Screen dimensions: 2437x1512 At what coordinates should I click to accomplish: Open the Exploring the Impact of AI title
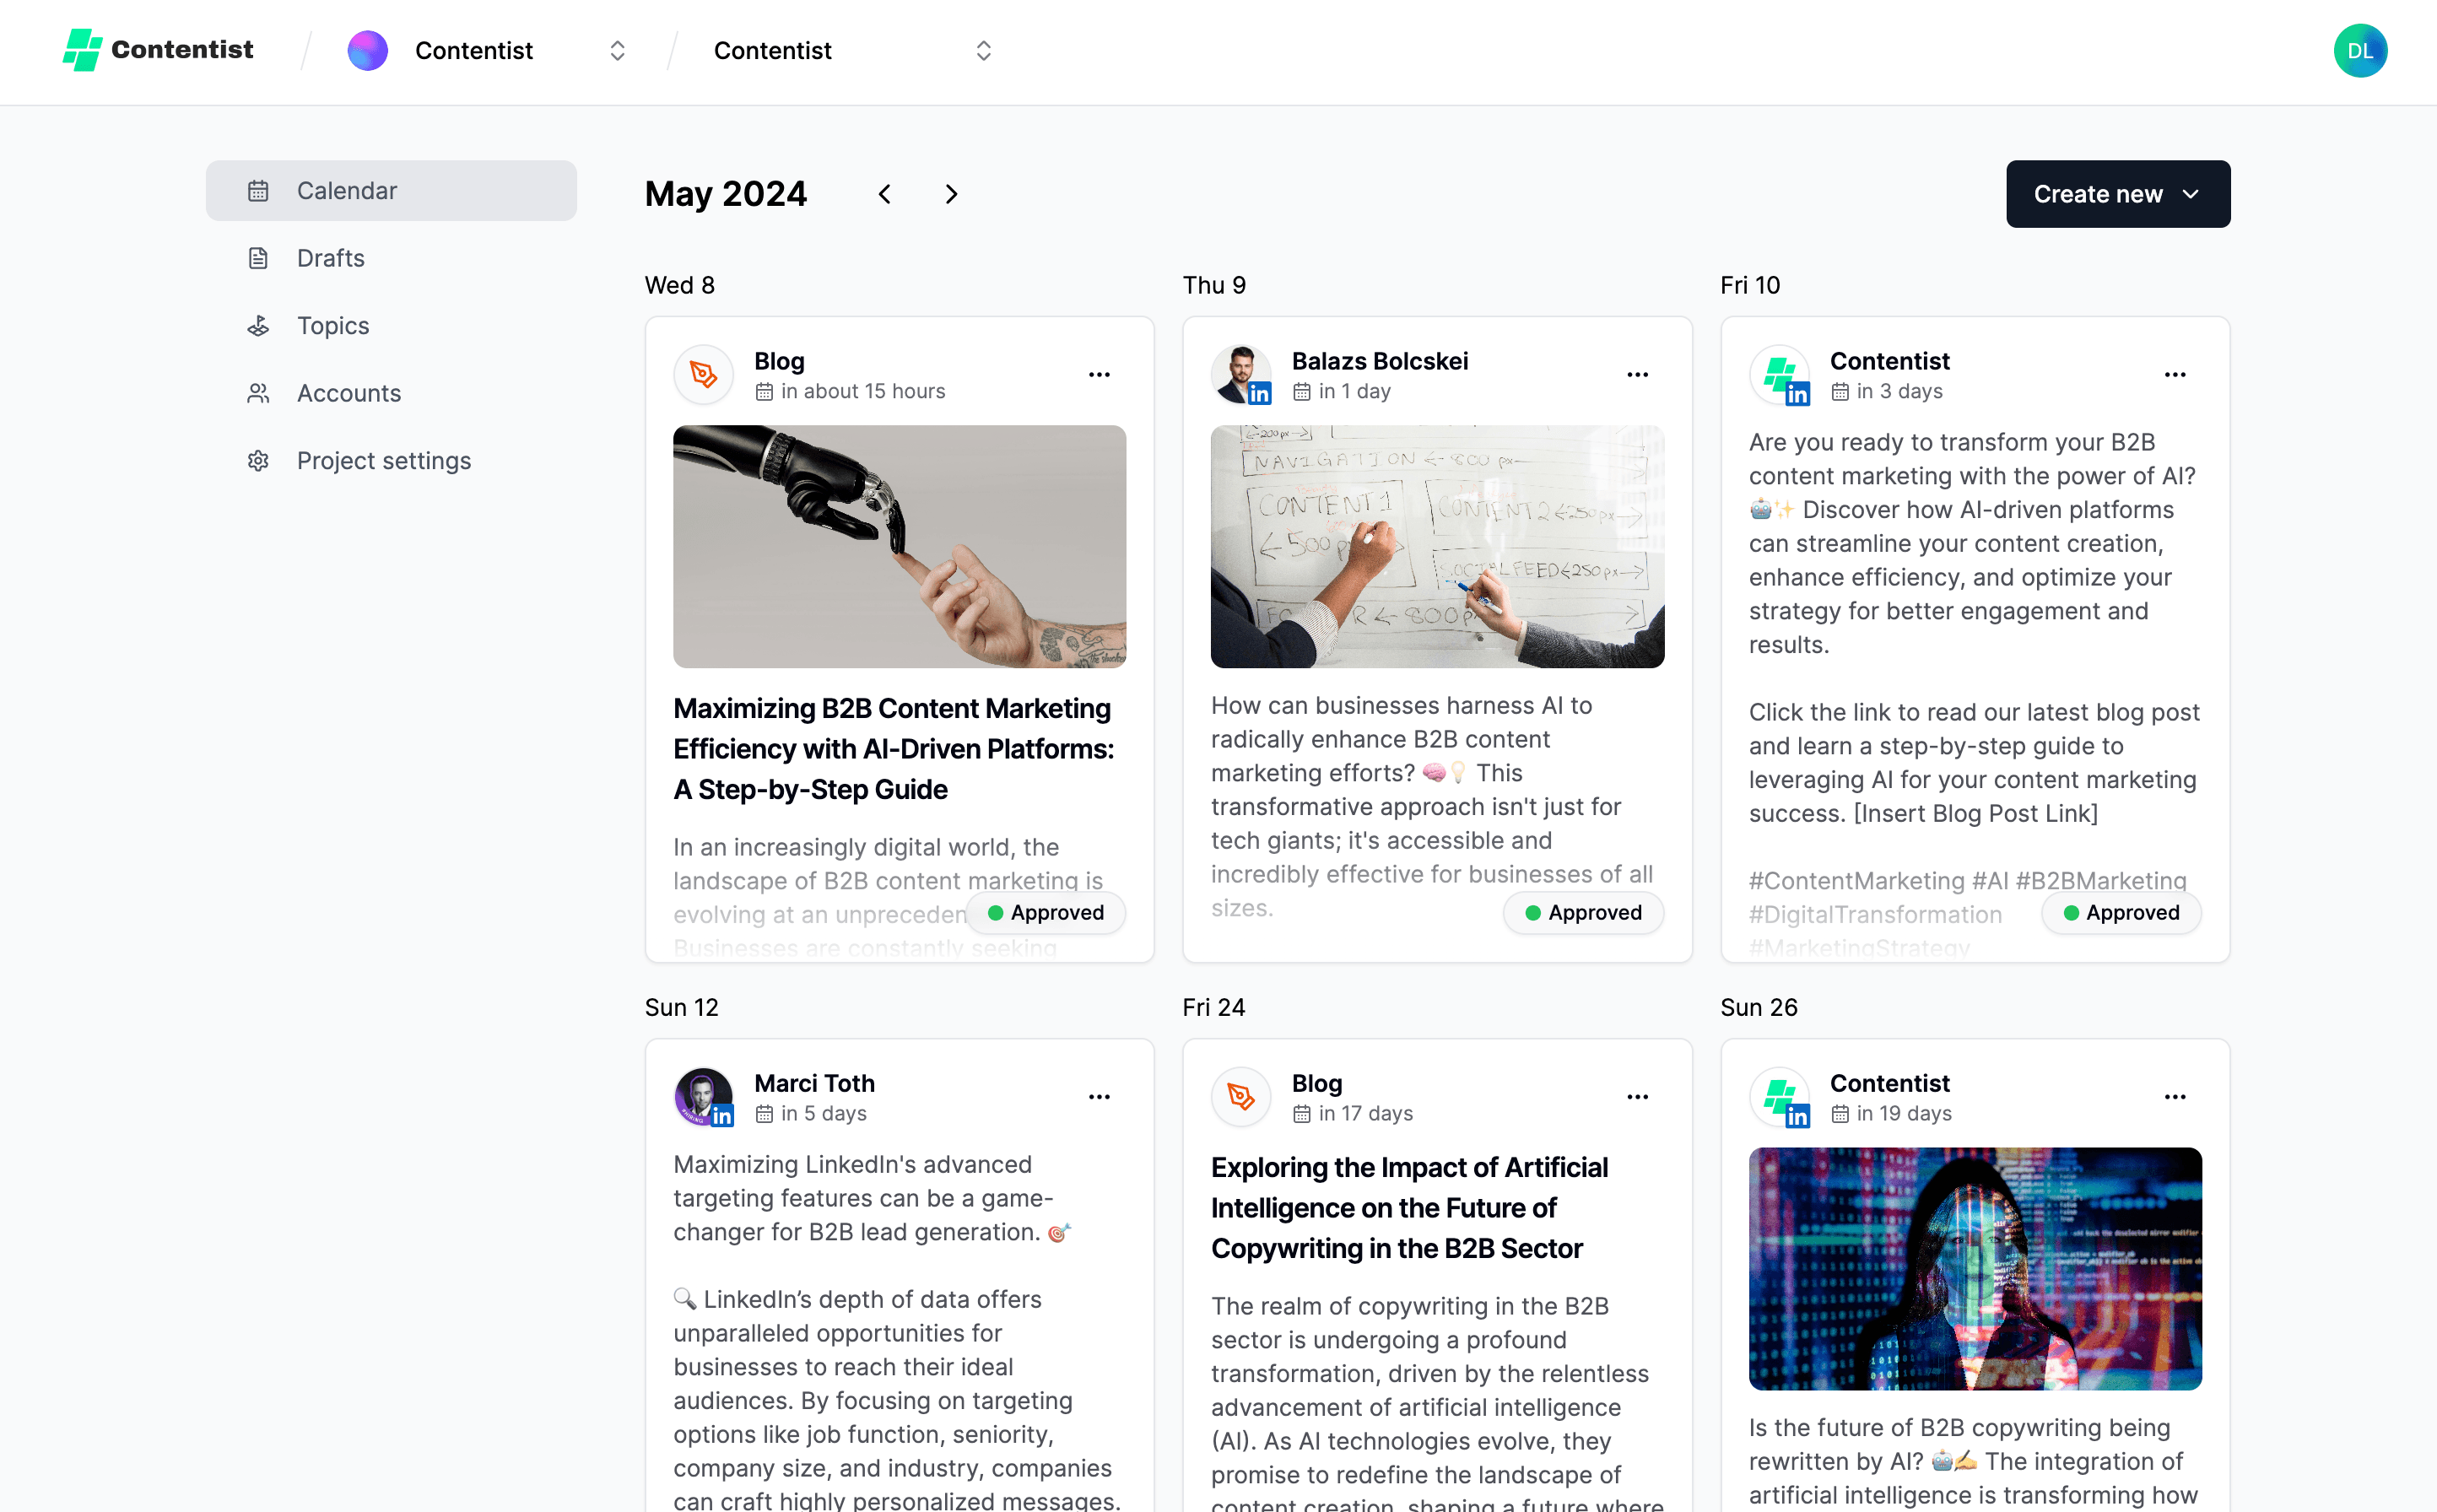coord(1409,1208)
